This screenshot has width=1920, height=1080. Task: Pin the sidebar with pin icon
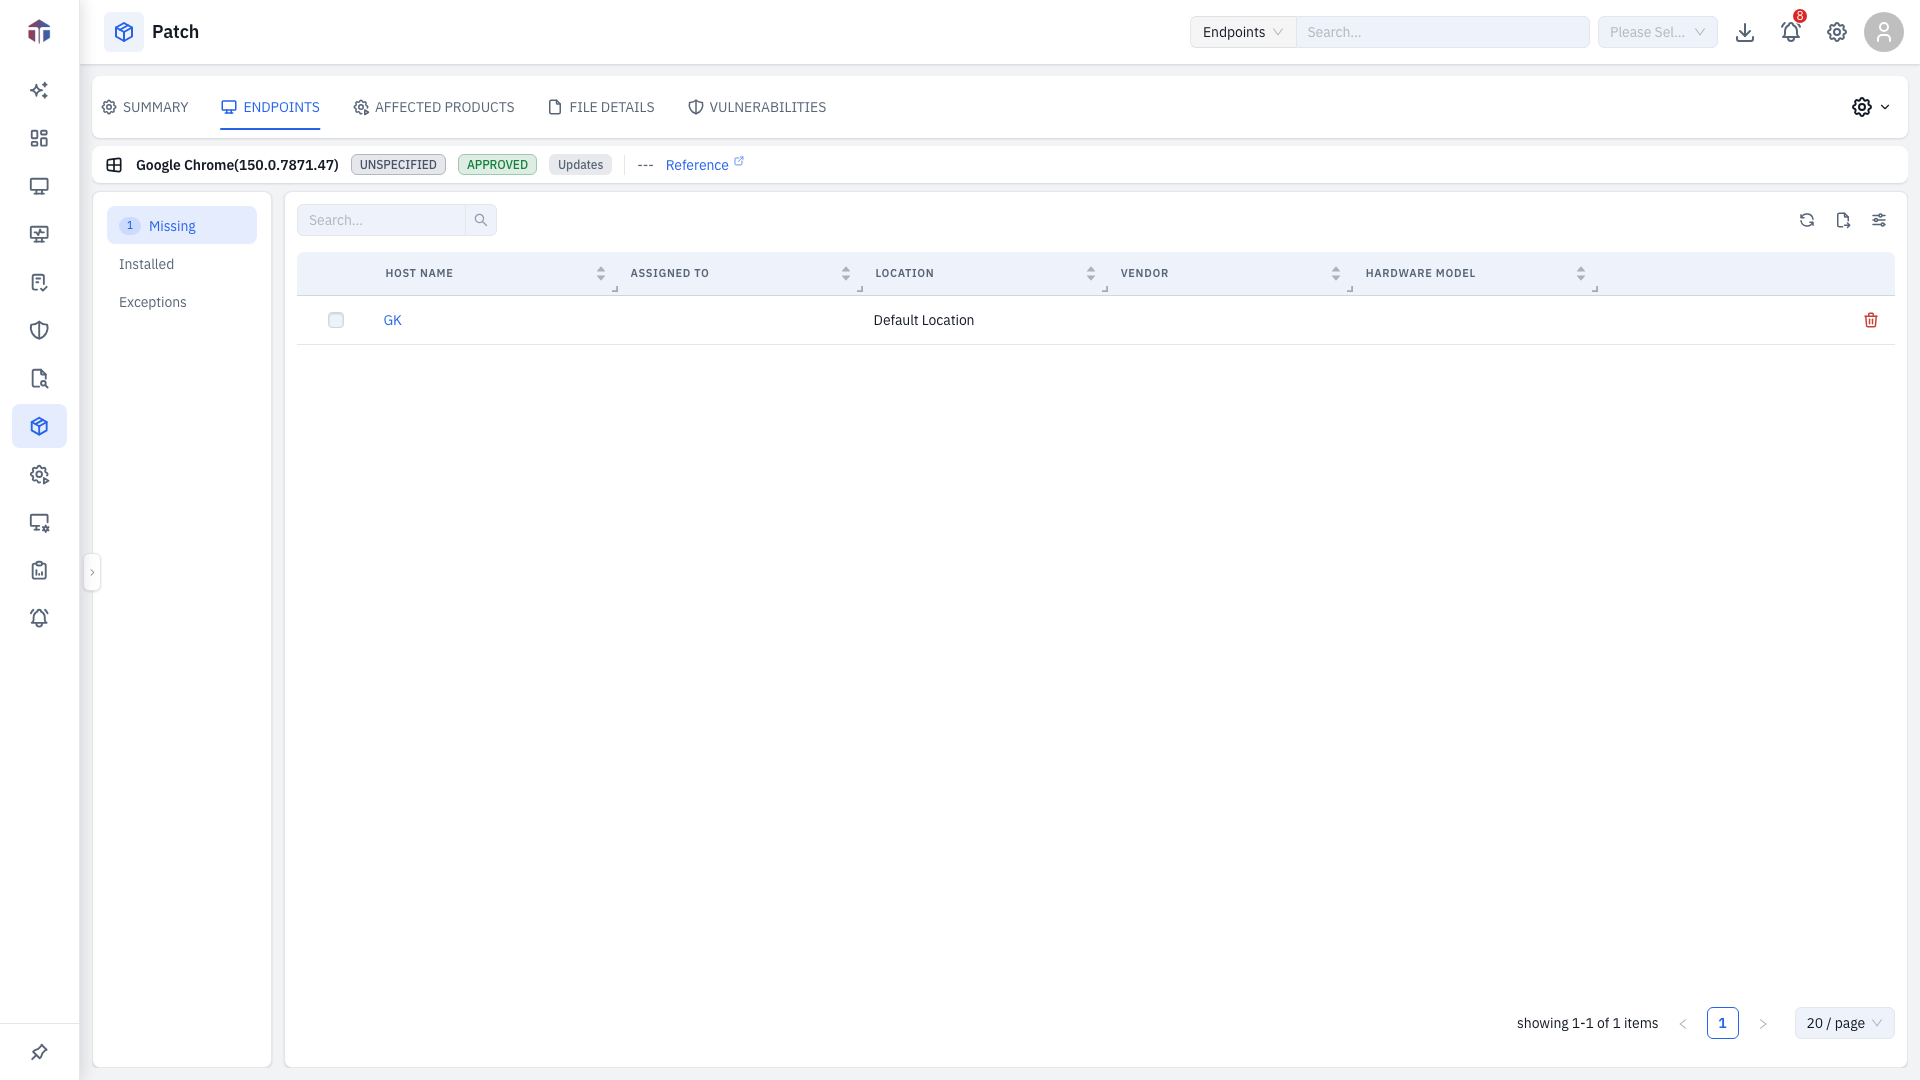point(39,1052)
